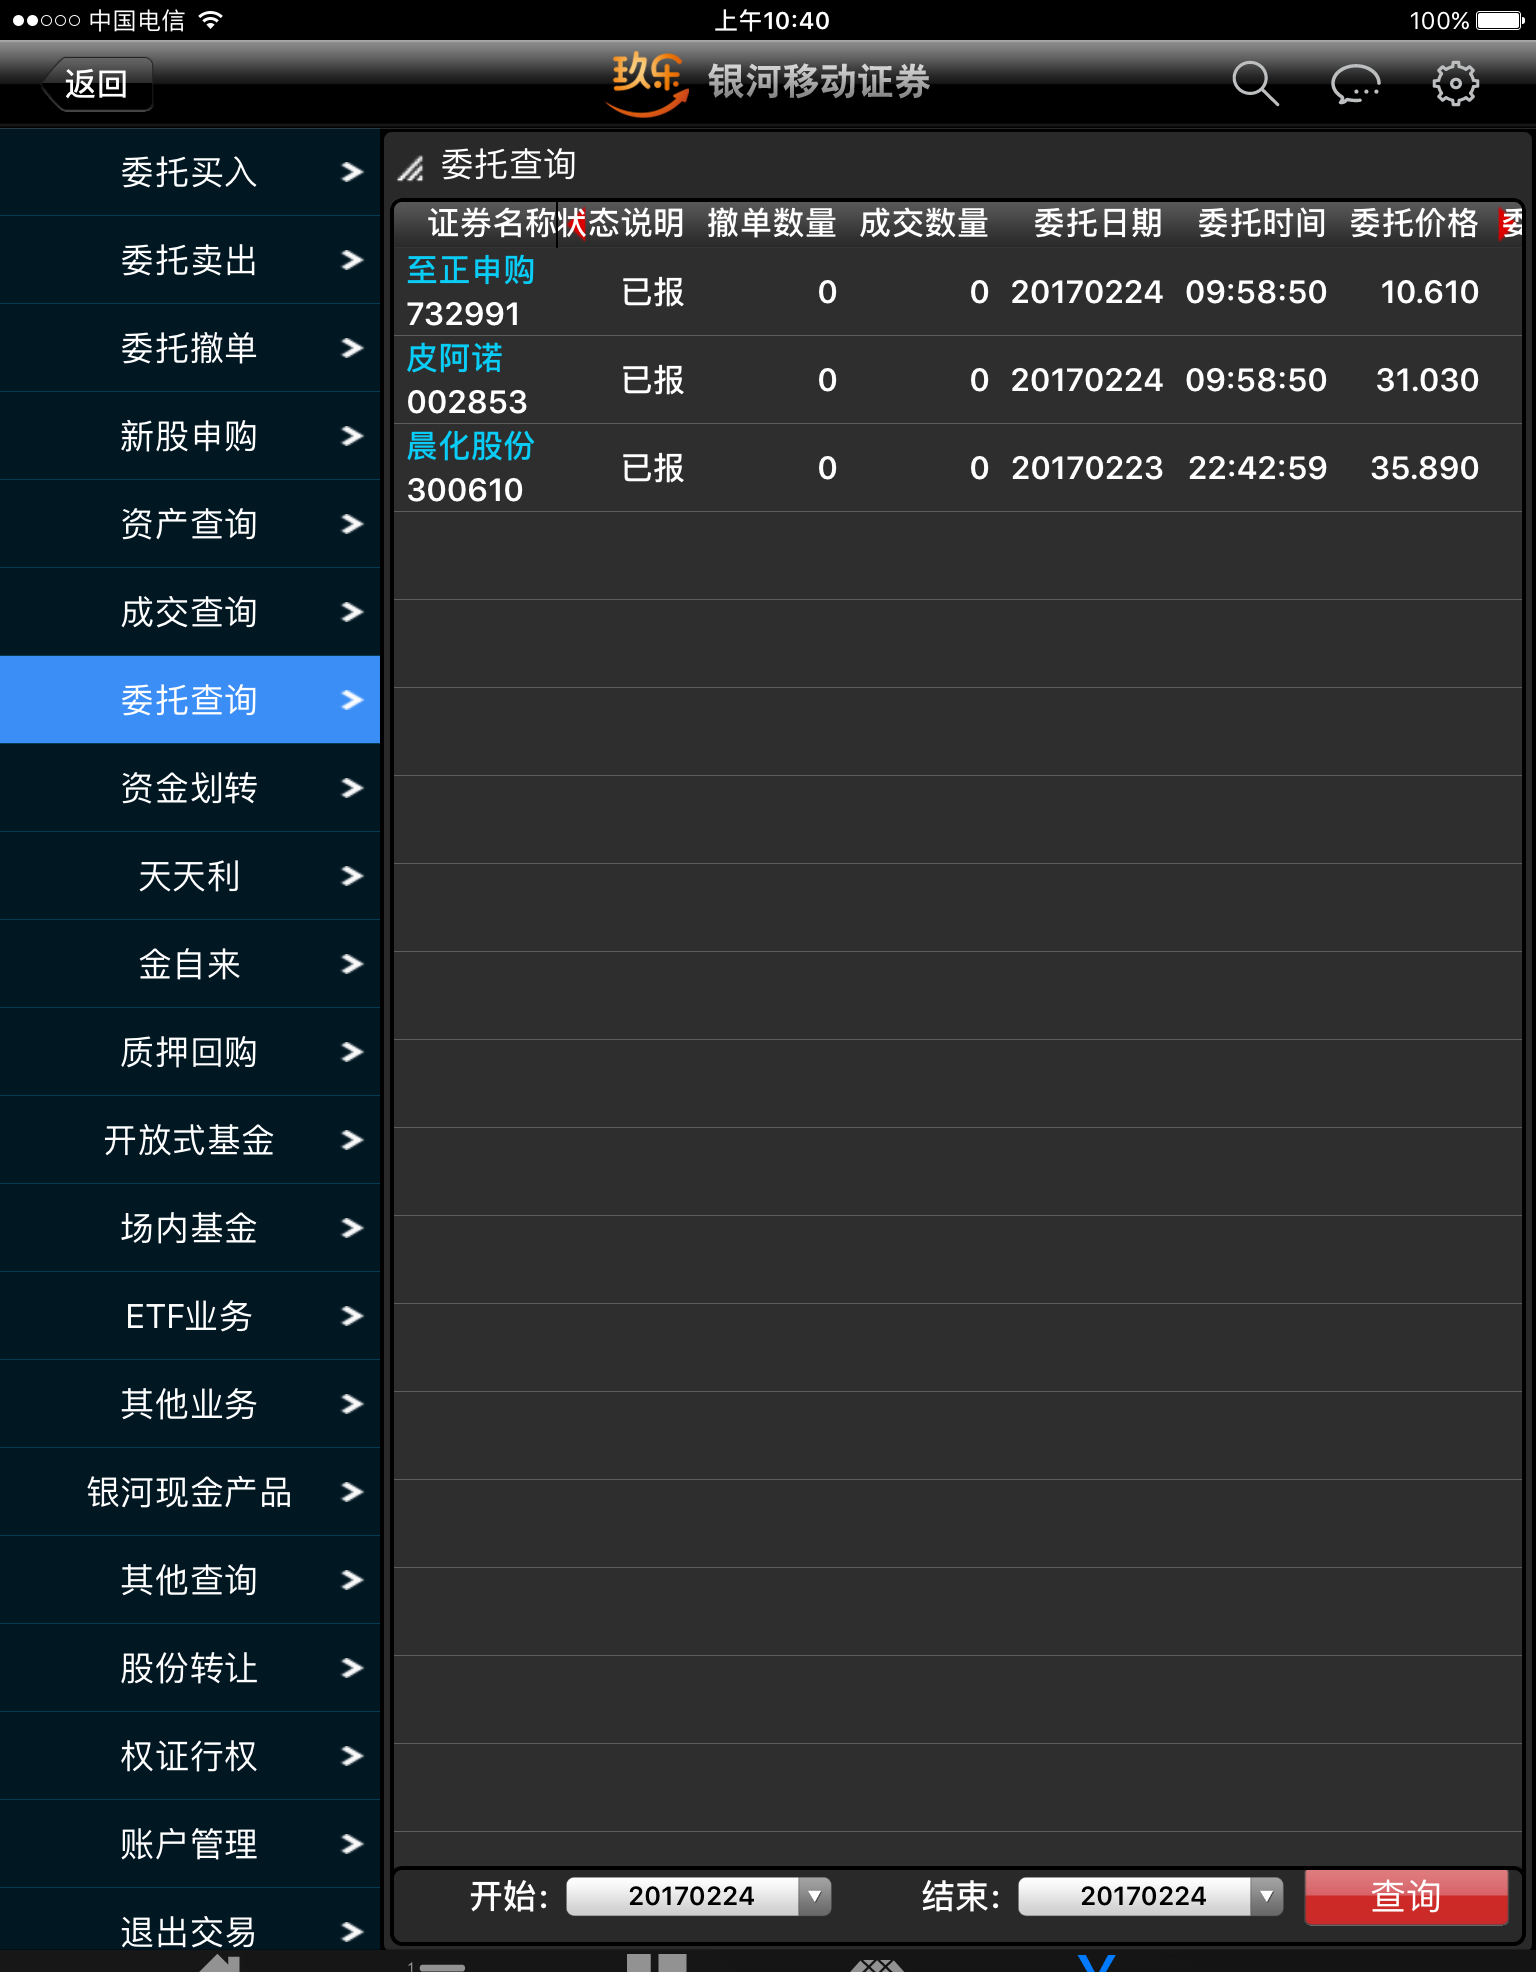Open the chat message bubble icon

[x=1355, y=84]
